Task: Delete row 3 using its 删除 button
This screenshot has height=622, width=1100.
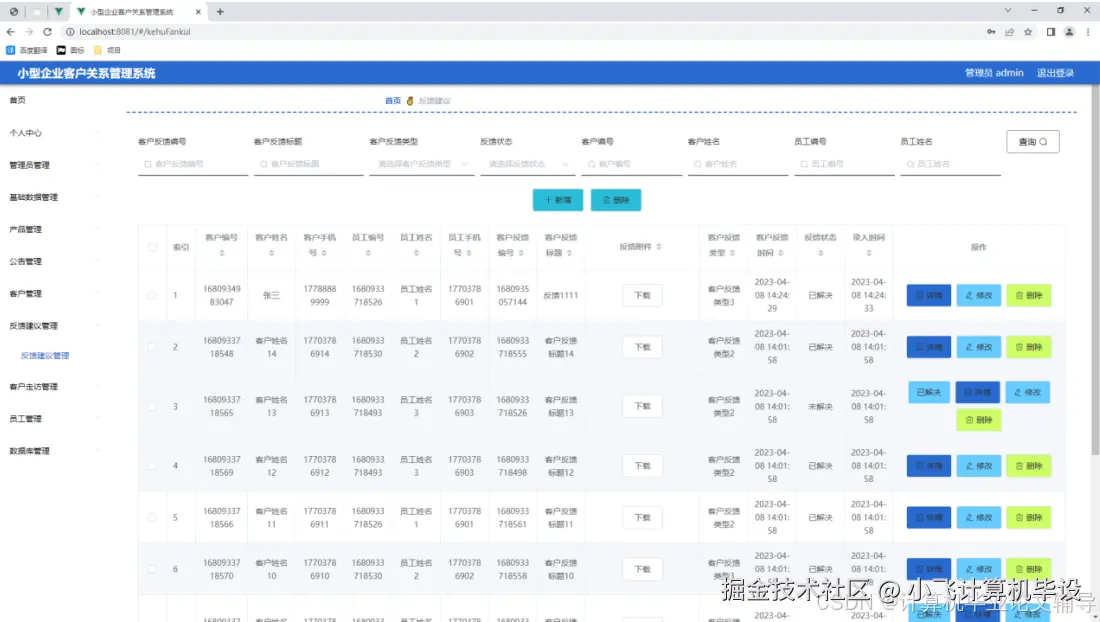Action: (979, 420)
